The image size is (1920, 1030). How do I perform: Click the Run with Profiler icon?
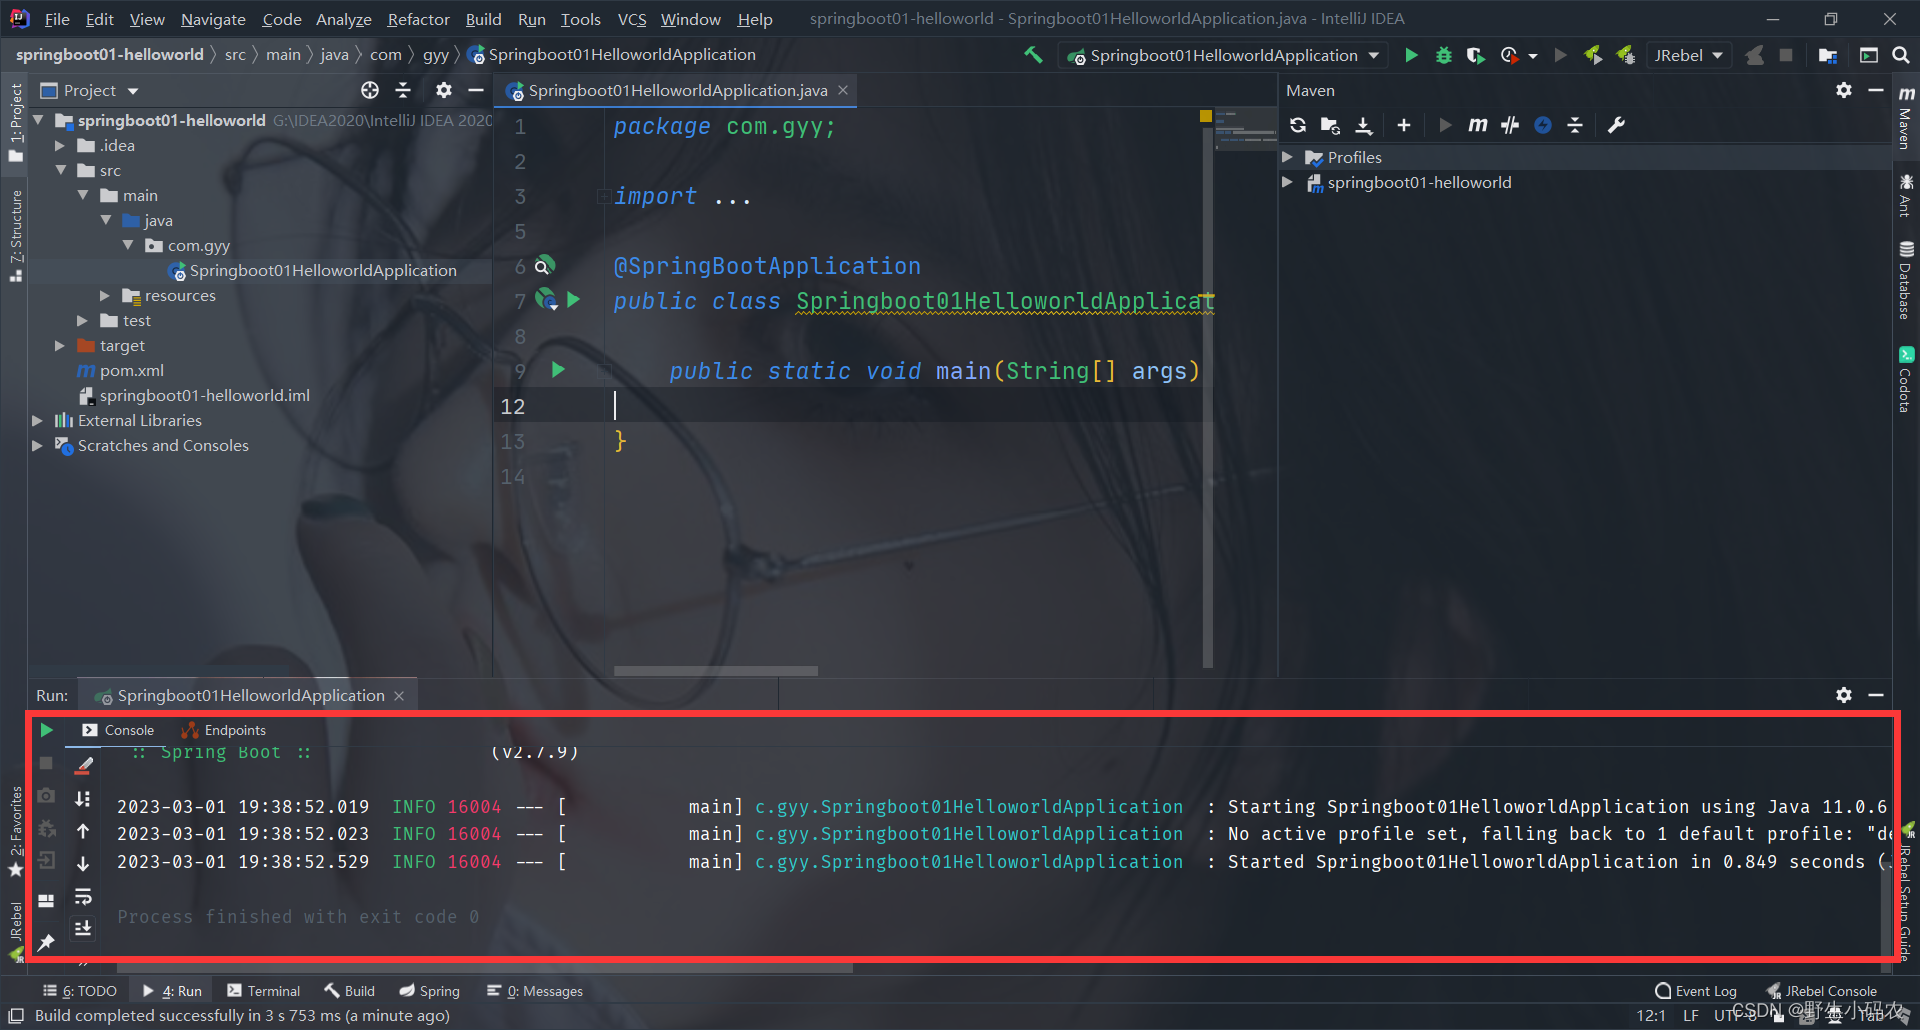click(1510, 55)
